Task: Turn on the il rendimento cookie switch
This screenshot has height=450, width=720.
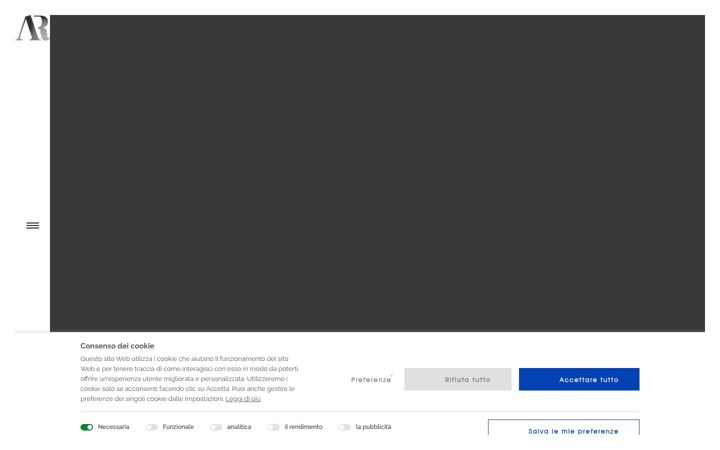Action: [274, 427]
